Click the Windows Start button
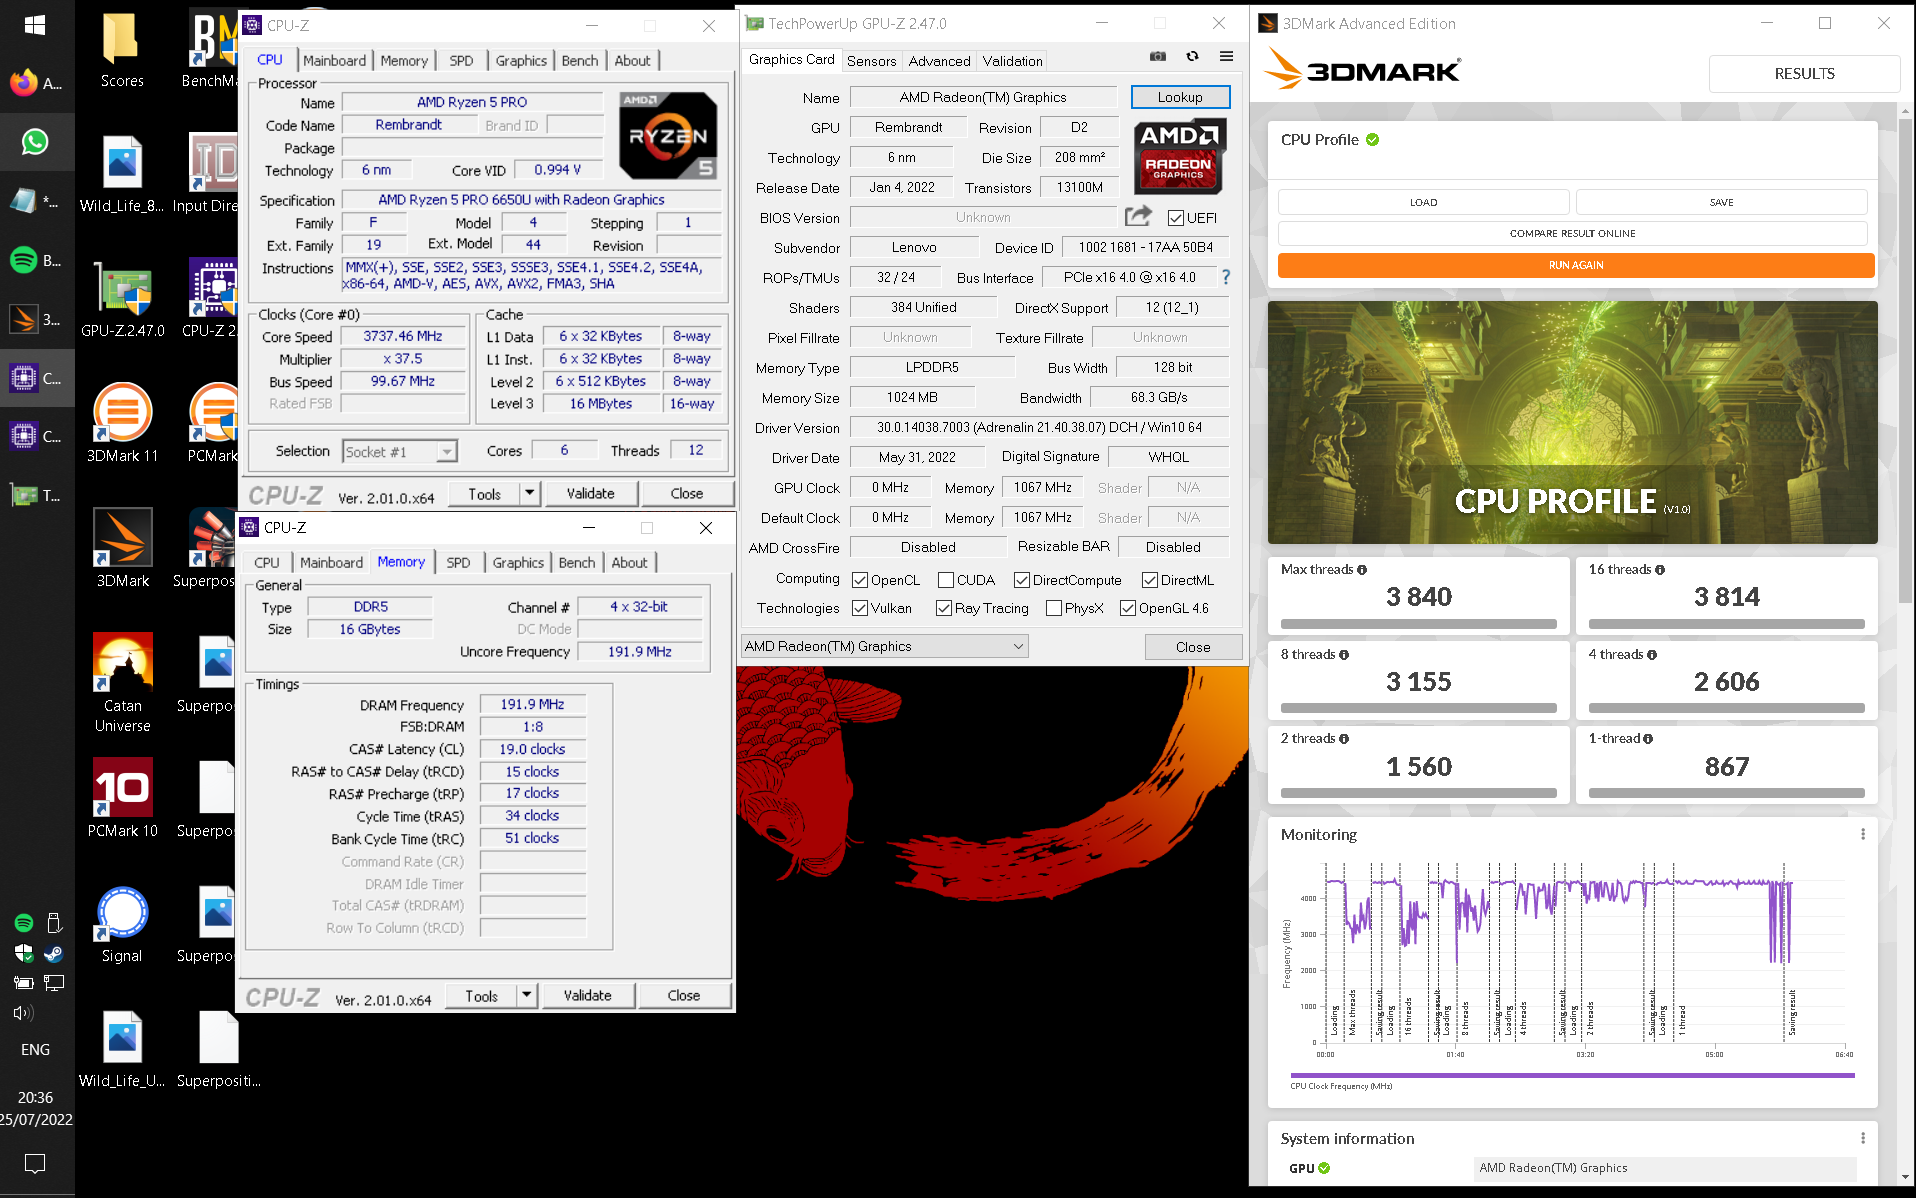Viewport: 1916px width, 1198px height. tap(35, 25)
